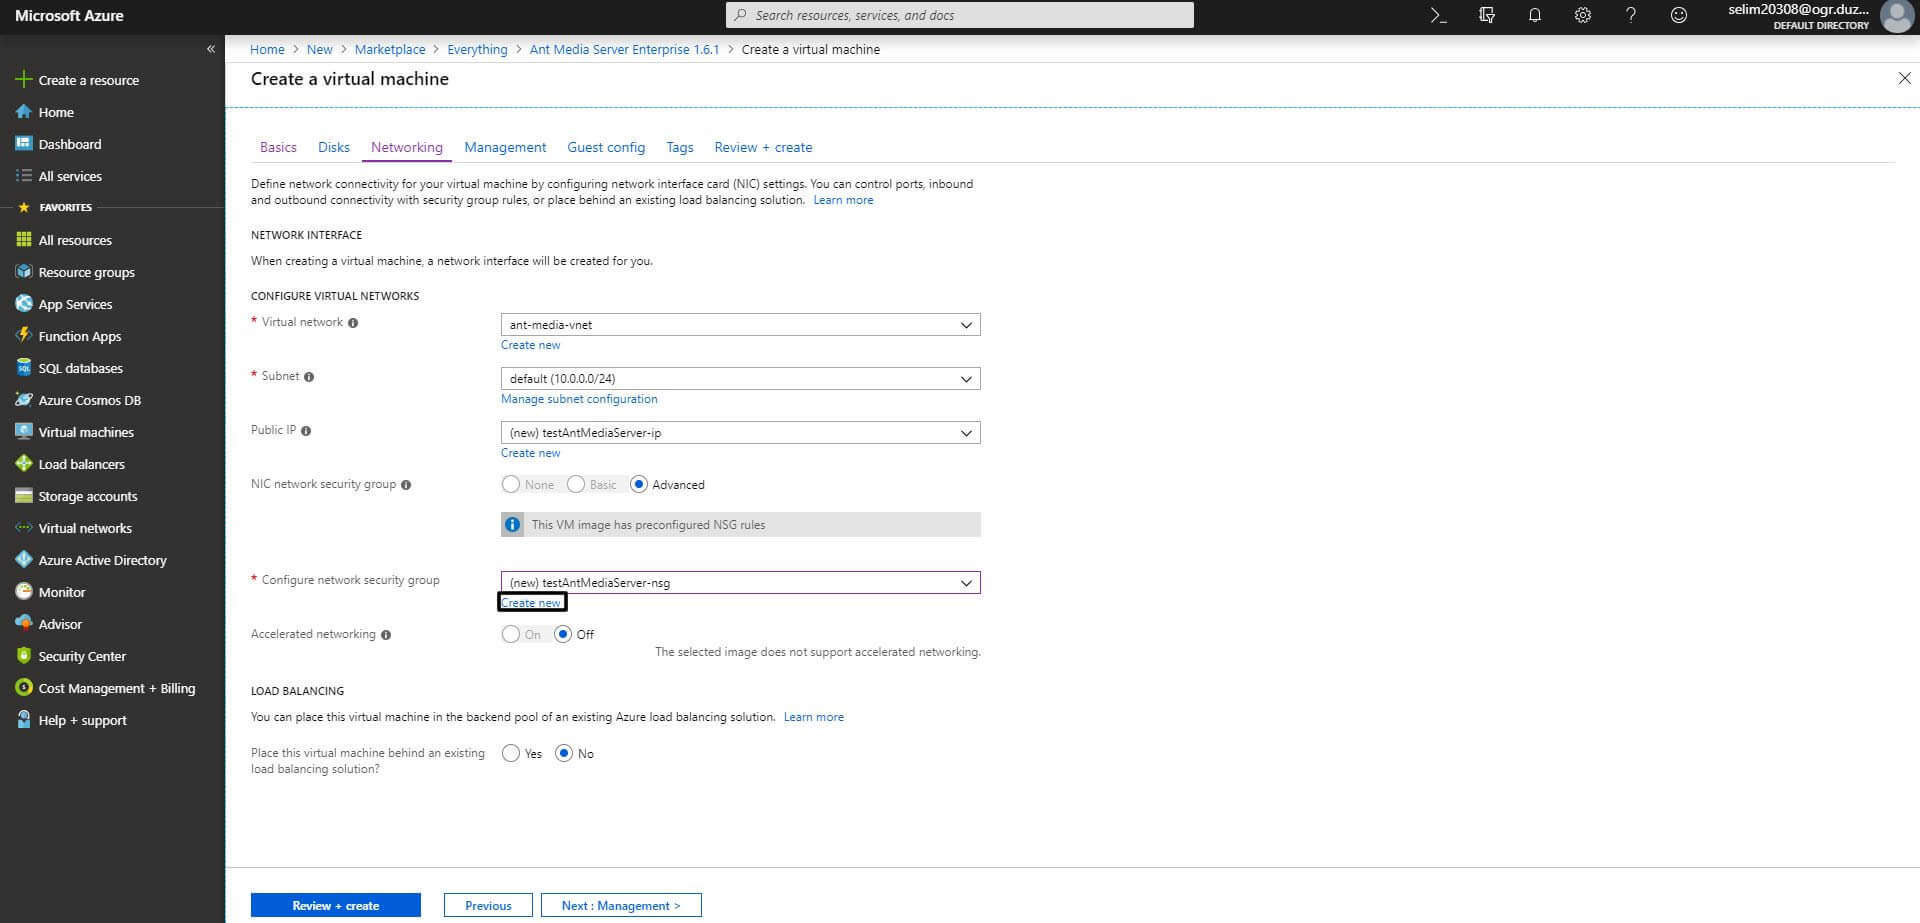Click the Dashboard icon in the sidebar

click(x=24, y=144)
